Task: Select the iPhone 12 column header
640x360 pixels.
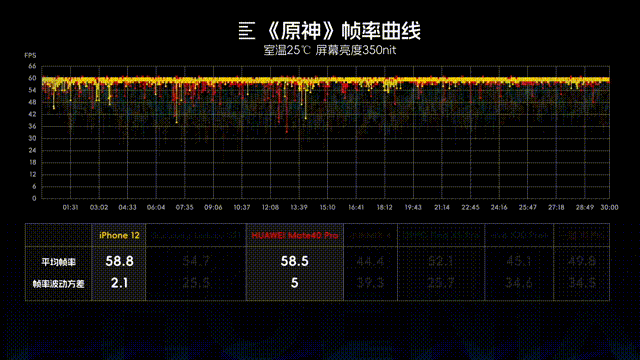Action: (x=119, y=236)
